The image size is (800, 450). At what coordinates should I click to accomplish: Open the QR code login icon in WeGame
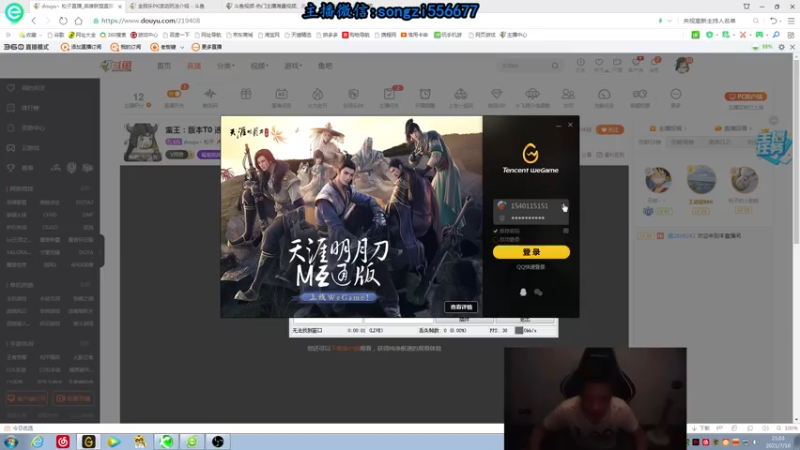(x=566, y=231)
